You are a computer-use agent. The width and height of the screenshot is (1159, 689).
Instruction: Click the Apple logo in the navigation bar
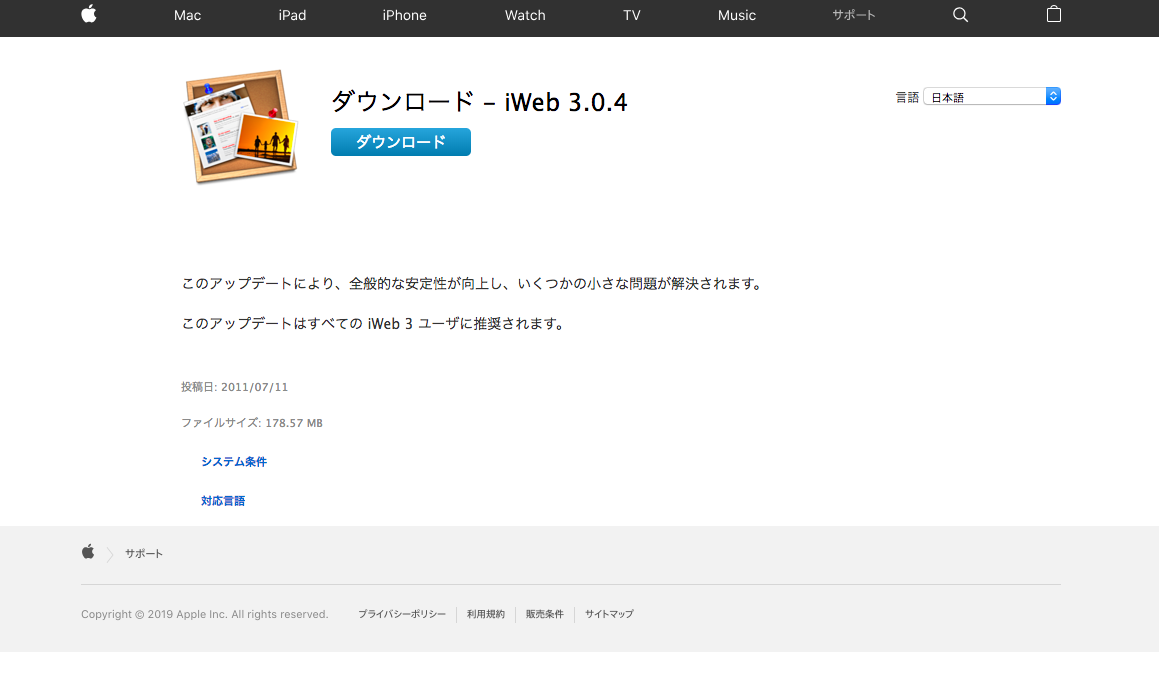tap(88, 15)
